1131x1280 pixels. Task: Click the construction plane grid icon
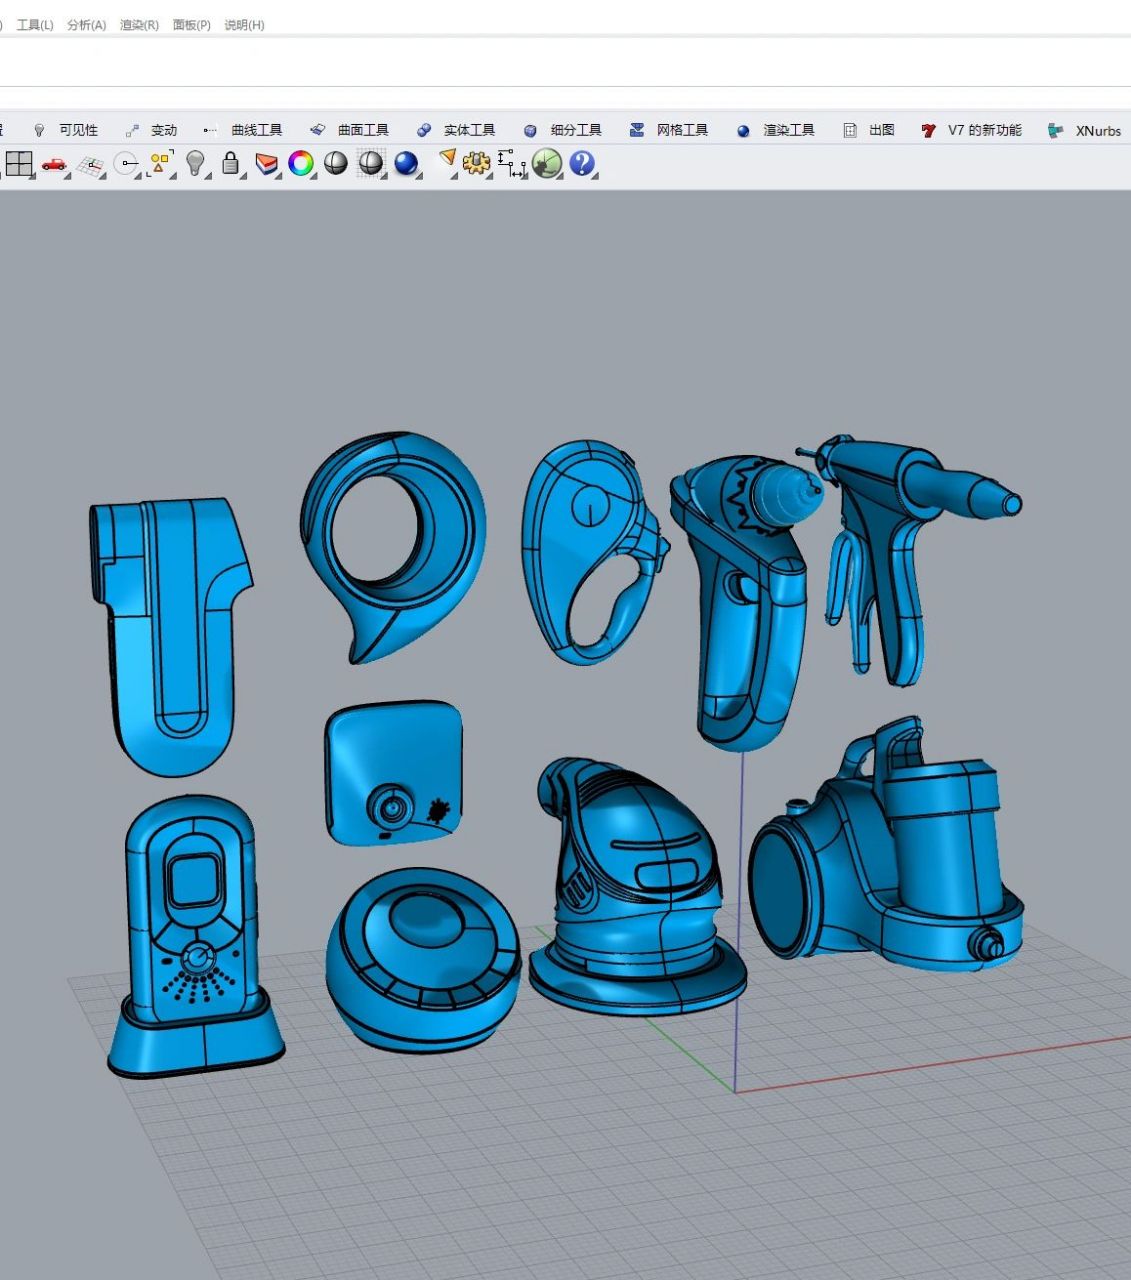click(90, 165)
